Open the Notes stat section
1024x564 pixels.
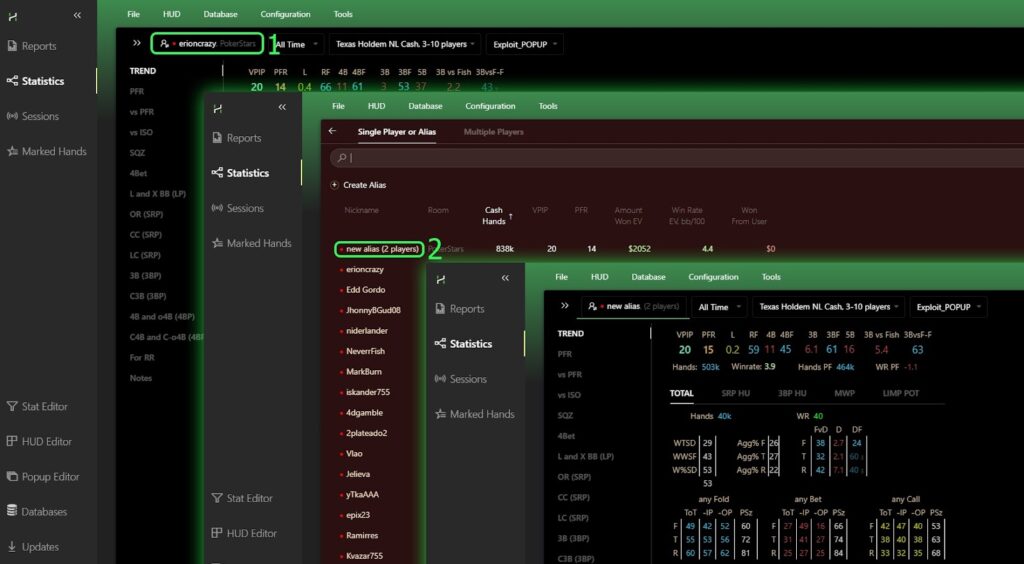[141, 378]
